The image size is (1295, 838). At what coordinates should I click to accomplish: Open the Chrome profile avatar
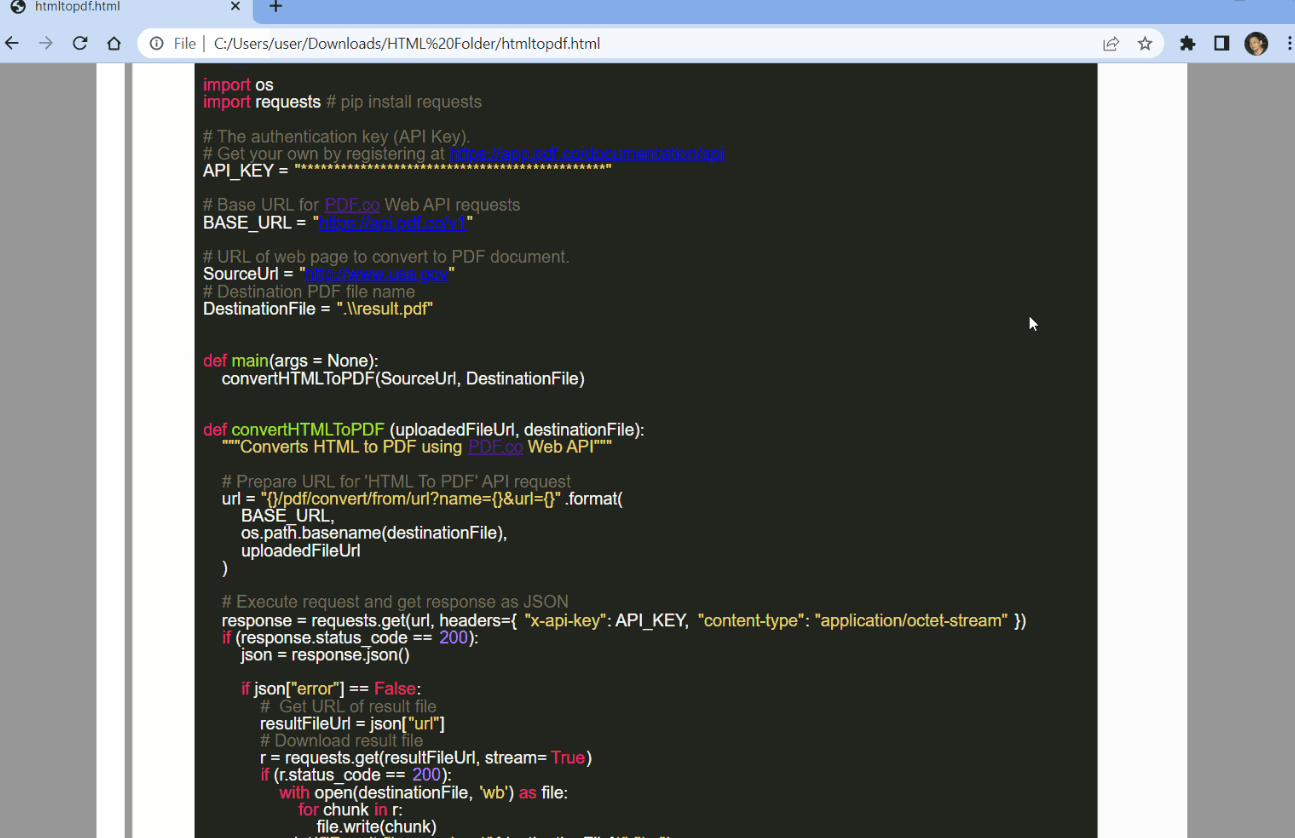[1256, 43]
